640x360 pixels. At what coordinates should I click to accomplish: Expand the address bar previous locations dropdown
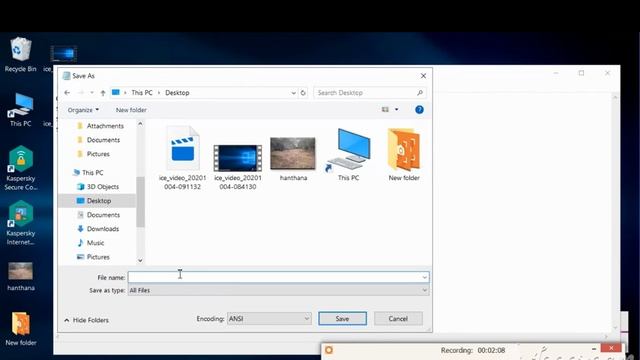293,93
